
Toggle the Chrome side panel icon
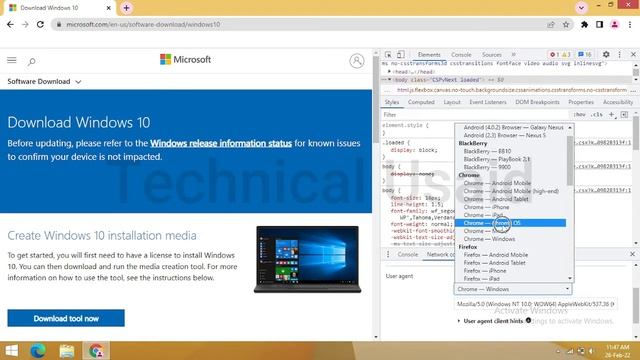pyautogui.click(x=599, y=24)
